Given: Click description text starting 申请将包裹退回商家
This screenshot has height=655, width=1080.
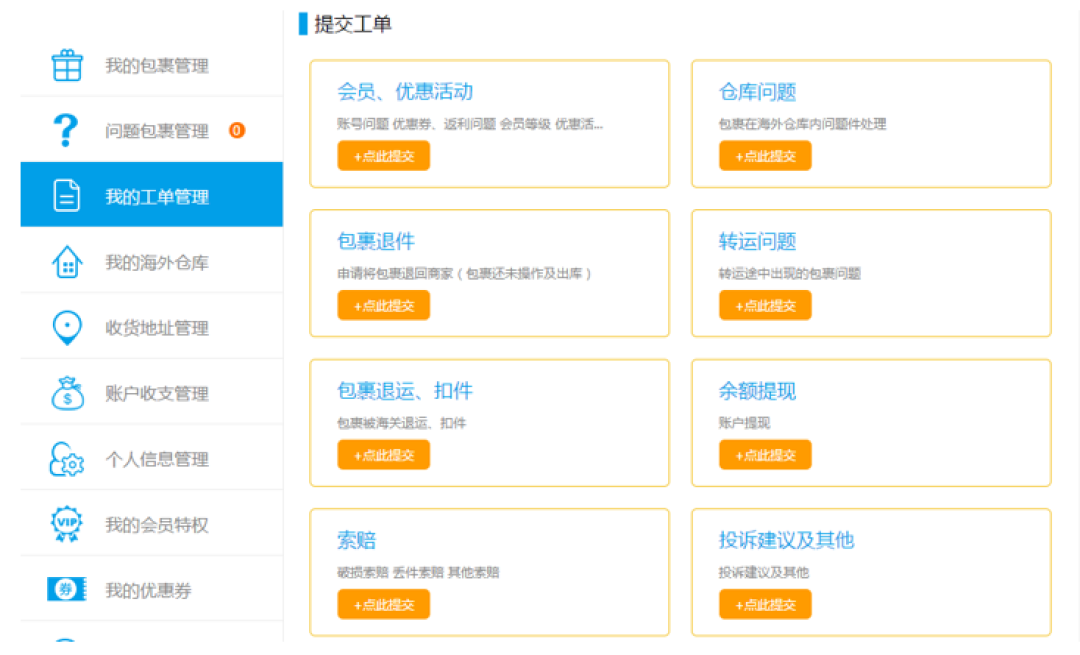Looking at the screenshot, I should point(464,273).
